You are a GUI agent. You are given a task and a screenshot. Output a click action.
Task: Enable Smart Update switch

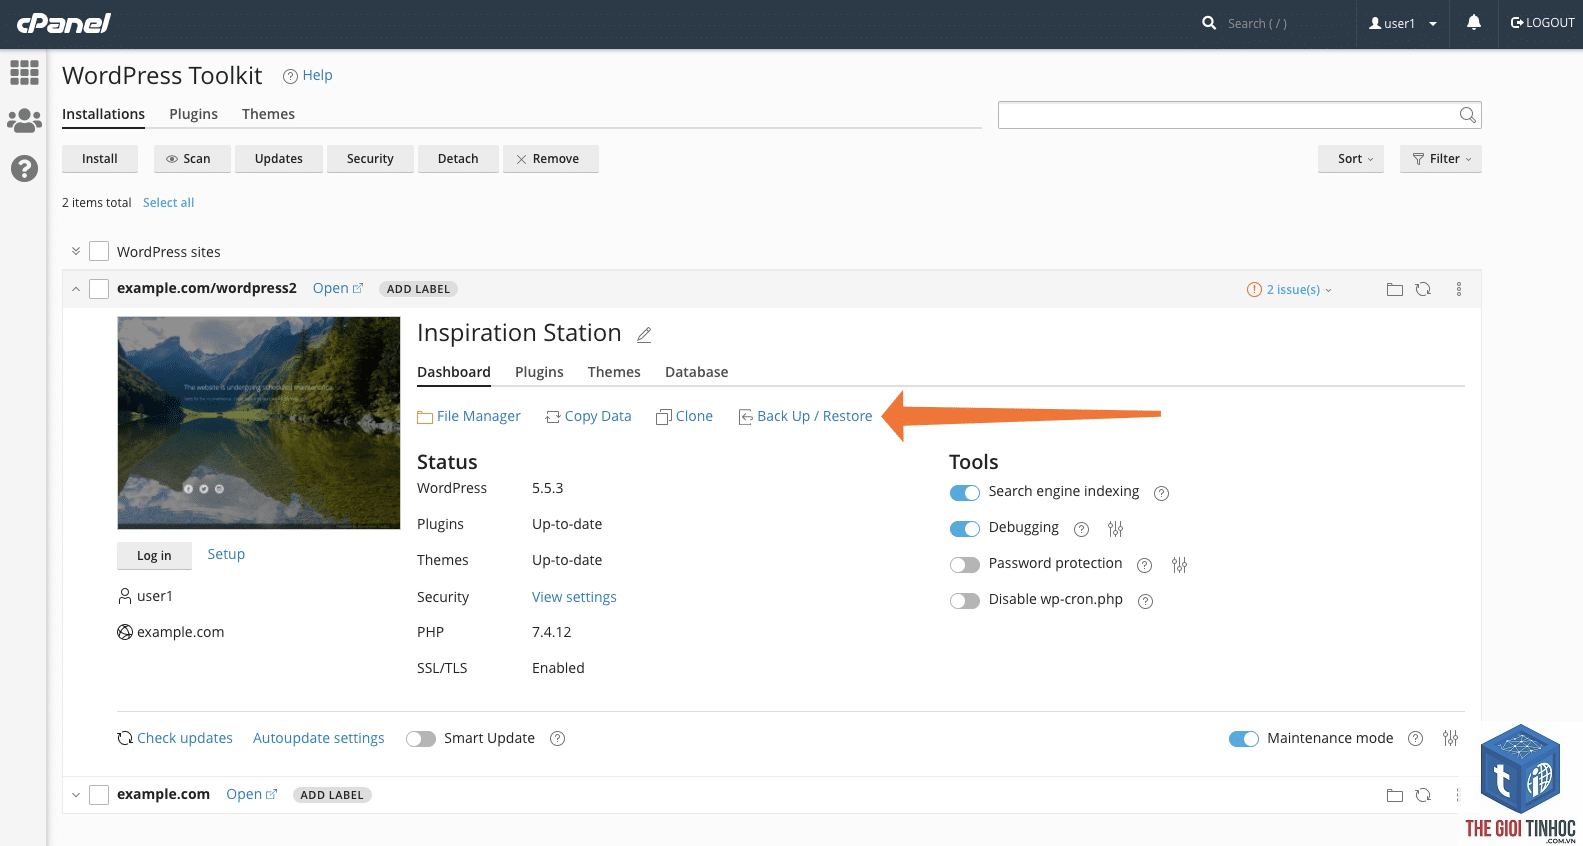click(x=421, y=738)
